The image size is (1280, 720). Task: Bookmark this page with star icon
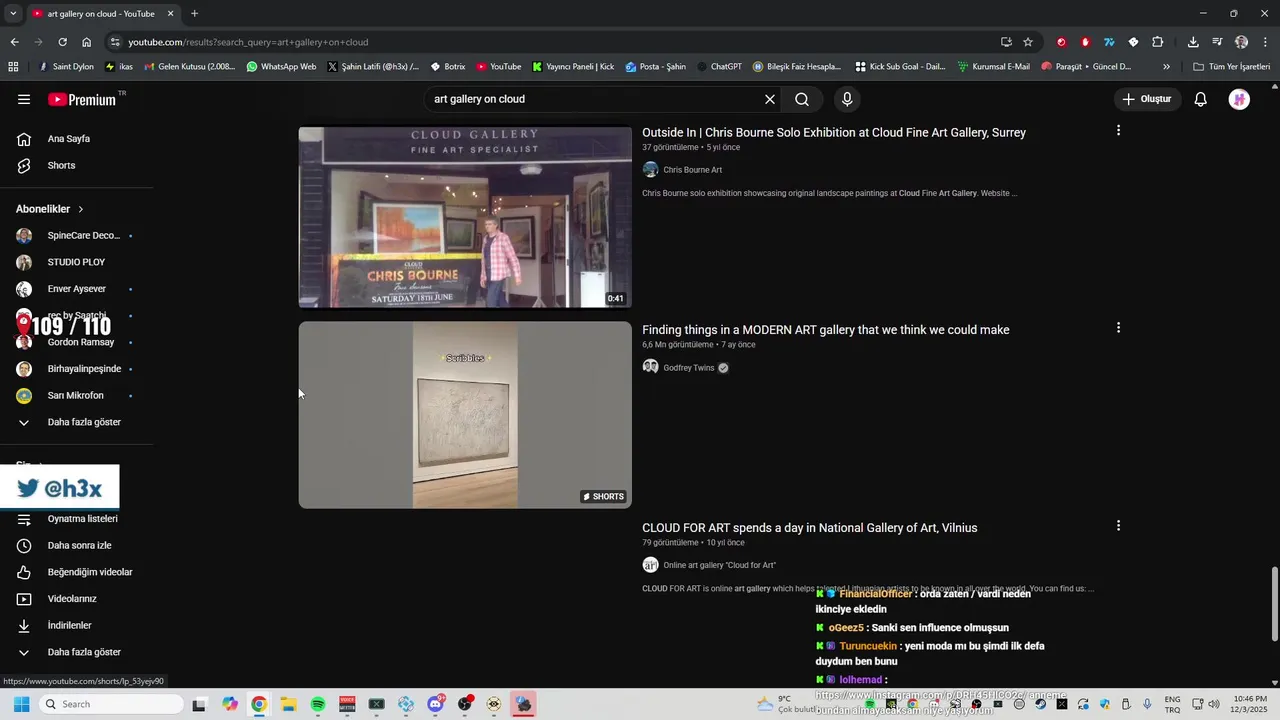click(x=1028, y=42)
